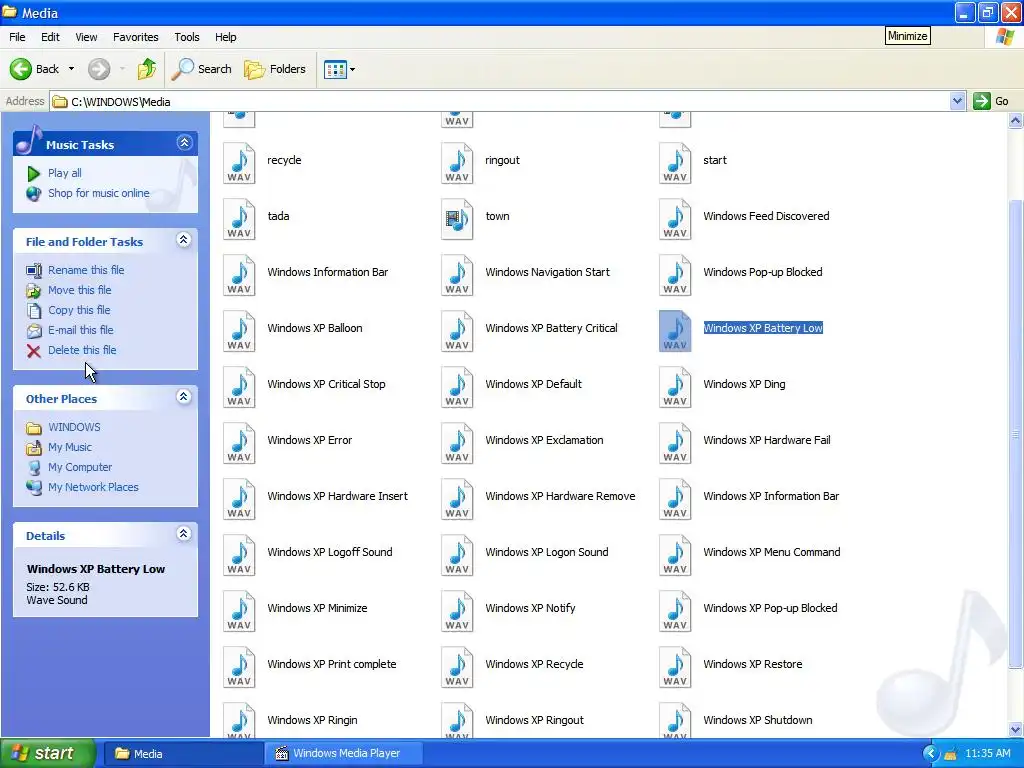Collapse the Music Tasks panel
The width and height of the screenshot is (1024, 768).
point(184,142)
